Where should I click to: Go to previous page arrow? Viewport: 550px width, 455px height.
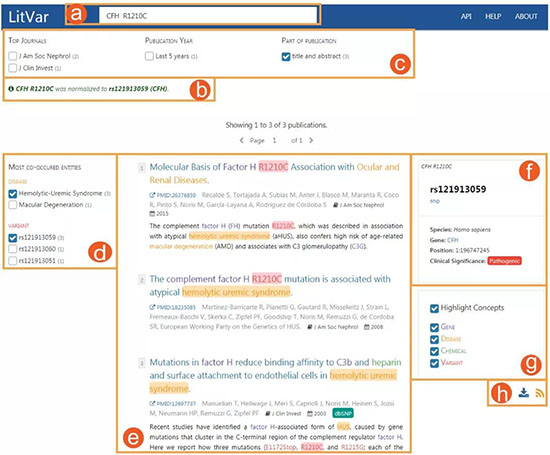pos(242,140)
